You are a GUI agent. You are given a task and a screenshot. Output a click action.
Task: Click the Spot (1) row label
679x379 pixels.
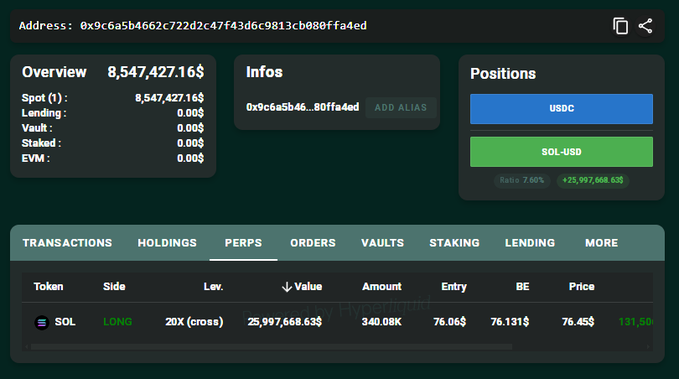45,98
